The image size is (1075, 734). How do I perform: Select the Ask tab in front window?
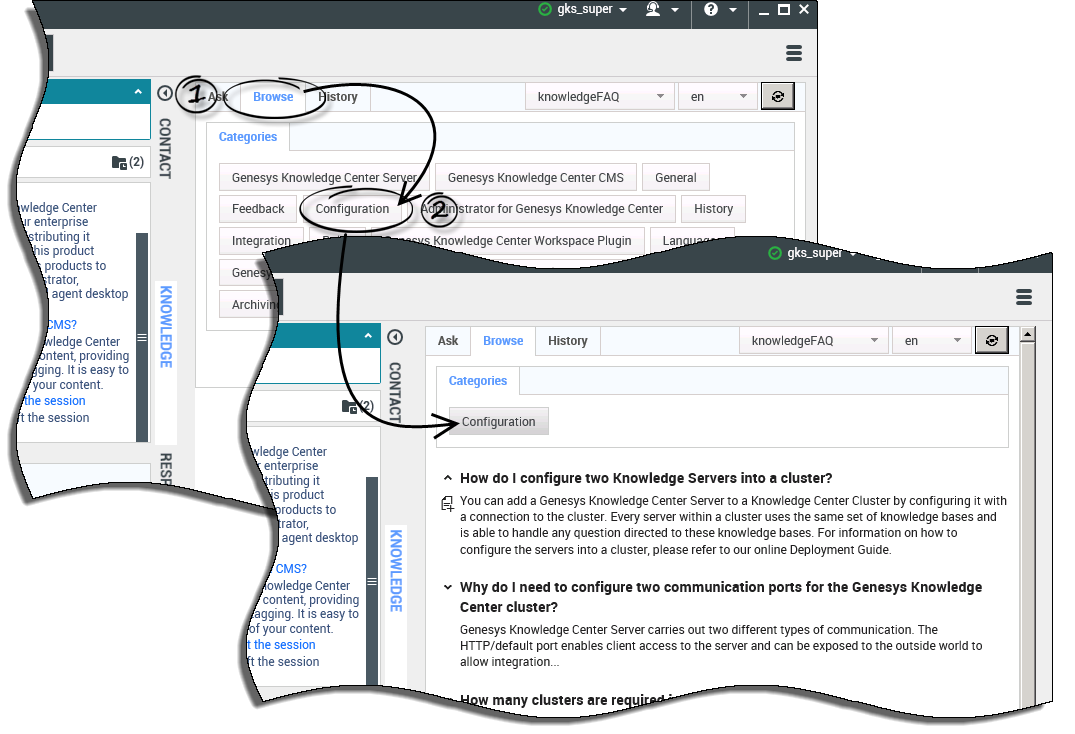point(448,341)
